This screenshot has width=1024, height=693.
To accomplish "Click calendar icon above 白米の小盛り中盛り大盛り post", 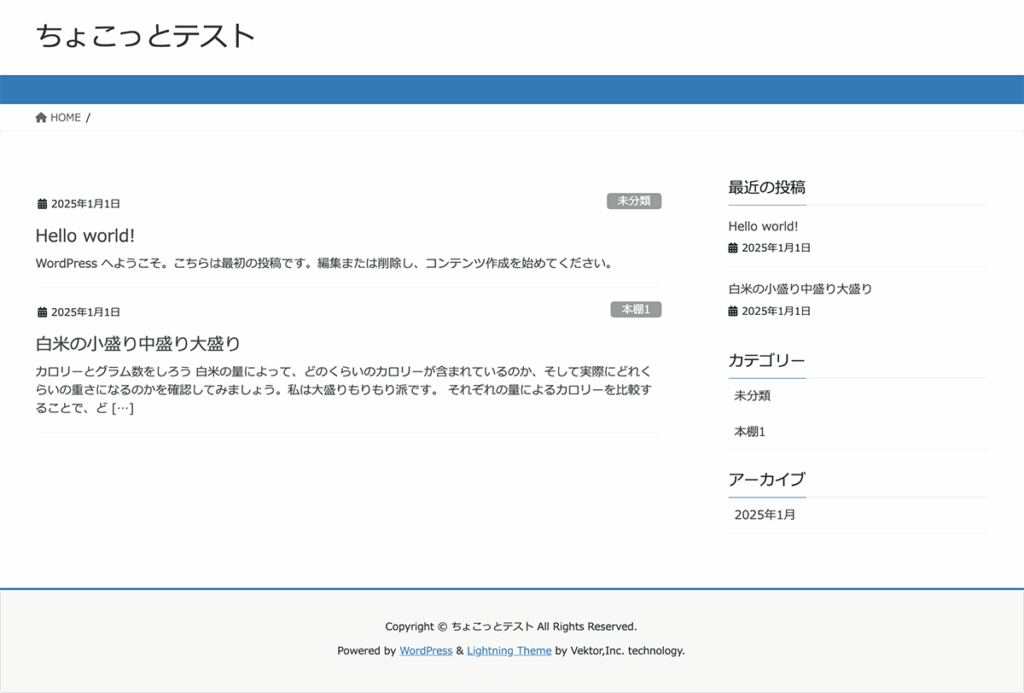I will click(42, 312).
